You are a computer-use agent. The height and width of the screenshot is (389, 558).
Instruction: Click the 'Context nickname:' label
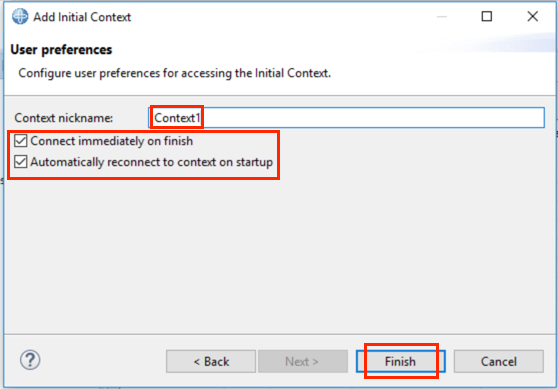pos(64,118)
